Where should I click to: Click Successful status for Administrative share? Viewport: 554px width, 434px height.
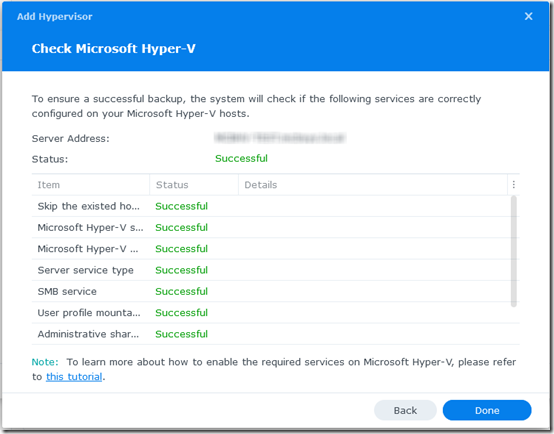click(181, 334)
